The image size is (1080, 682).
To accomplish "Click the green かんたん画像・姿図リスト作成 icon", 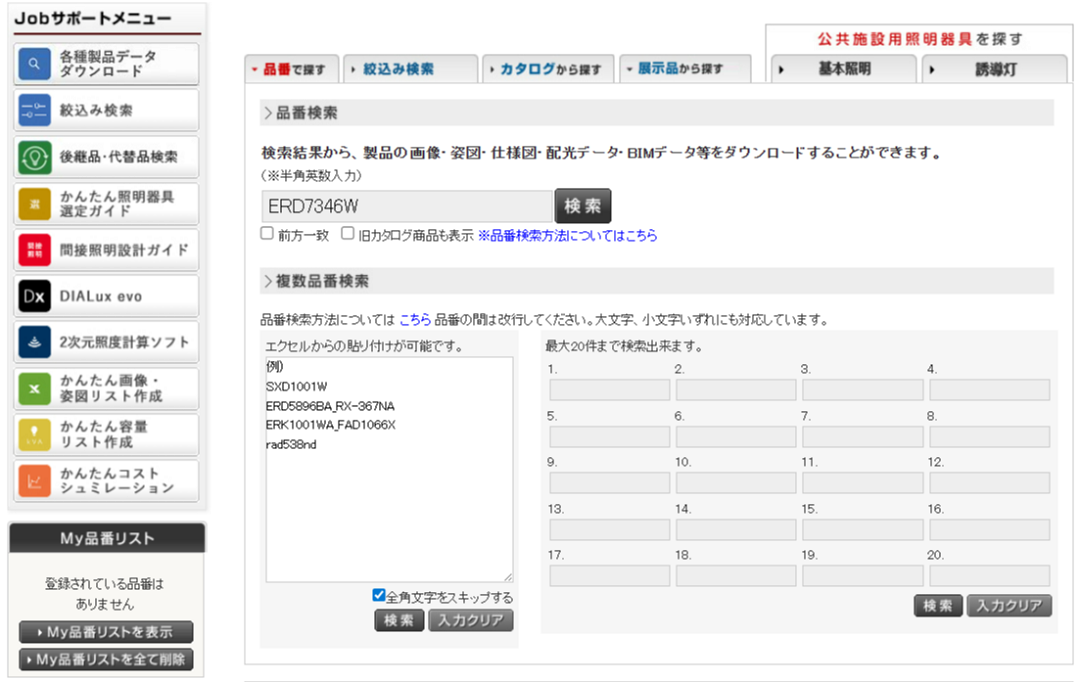I will coord(34,389).
